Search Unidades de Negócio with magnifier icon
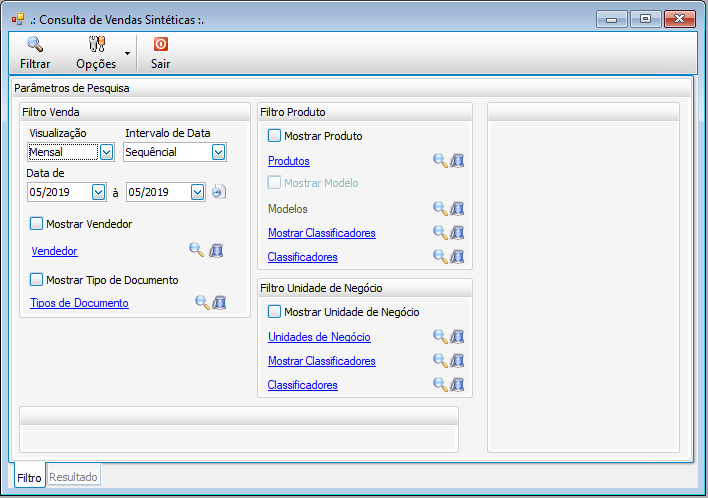Viewport: 708px width, 498px height. [440, 336]
